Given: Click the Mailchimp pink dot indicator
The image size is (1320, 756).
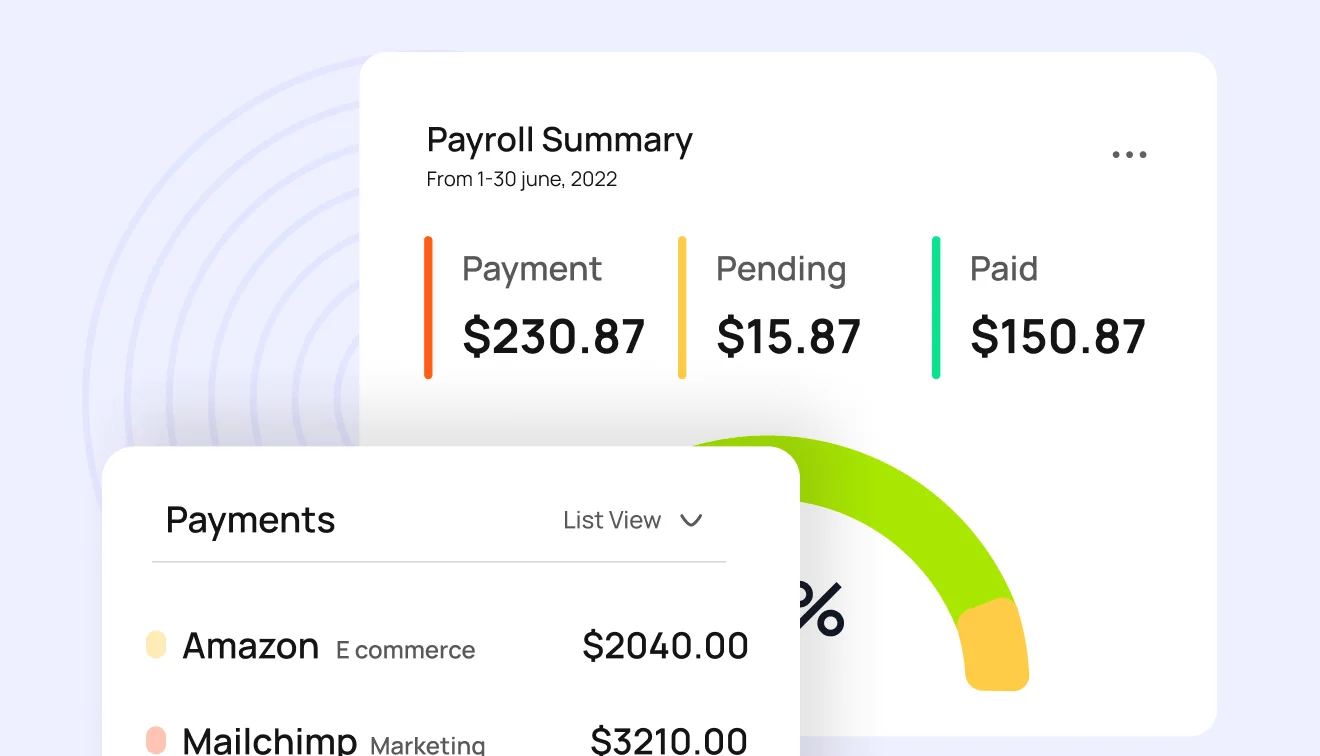Looking at the screenshot, I should point(156,740).
